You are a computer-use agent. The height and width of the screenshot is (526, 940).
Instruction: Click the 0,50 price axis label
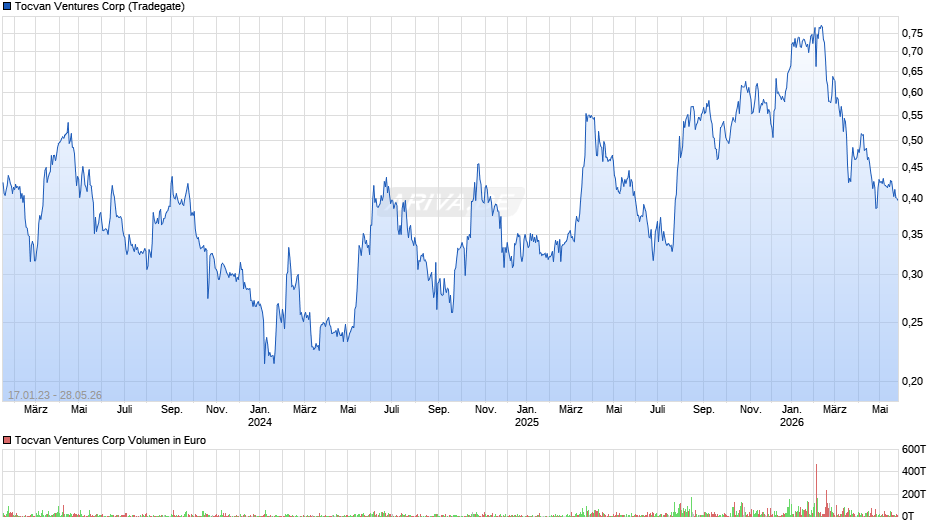[x=912, y=140]
